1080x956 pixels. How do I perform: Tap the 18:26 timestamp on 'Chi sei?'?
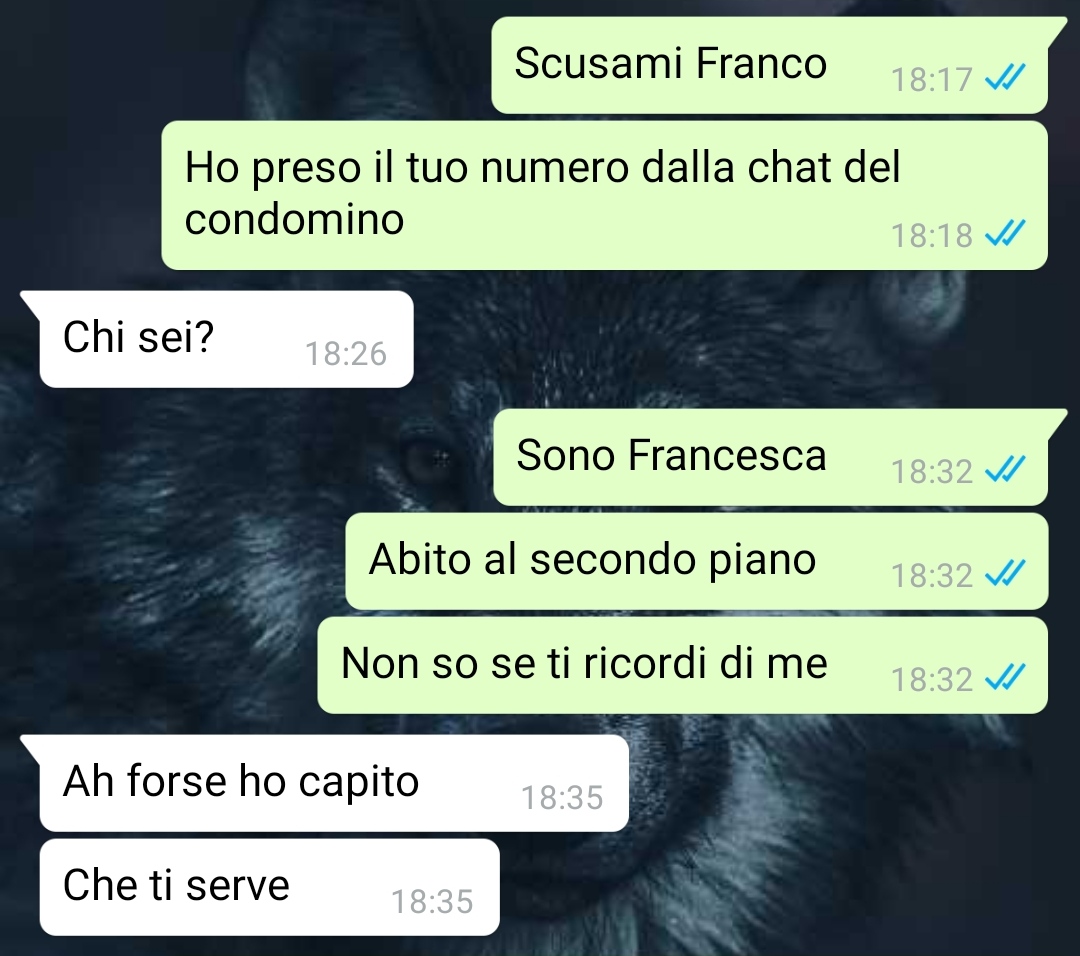pos(346,354)
